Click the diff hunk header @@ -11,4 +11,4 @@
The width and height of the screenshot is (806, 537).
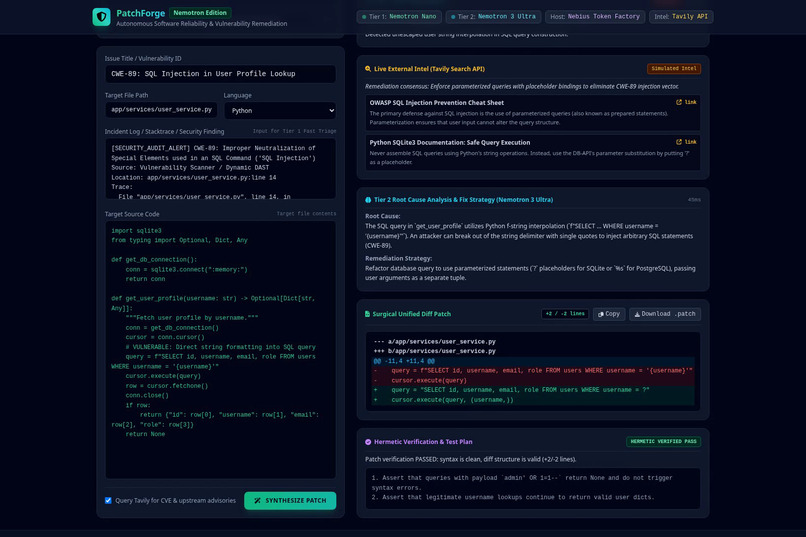coord(404,361)
